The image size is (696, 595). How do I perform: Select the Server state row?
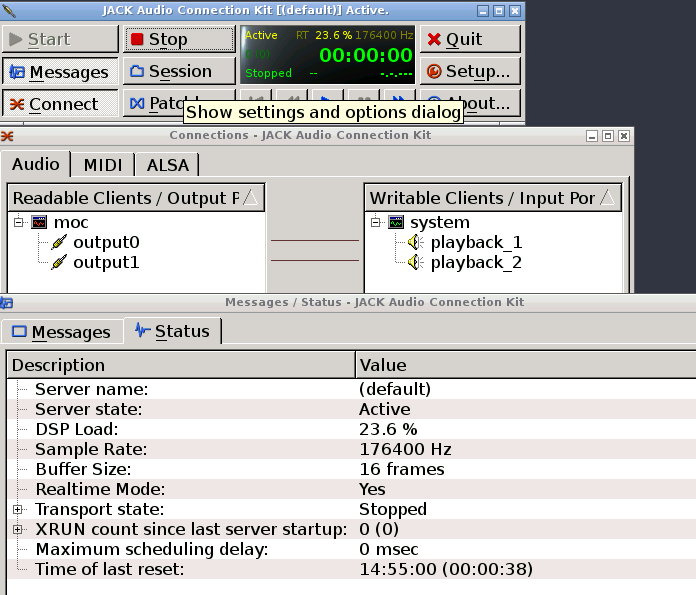click(352, 409)
